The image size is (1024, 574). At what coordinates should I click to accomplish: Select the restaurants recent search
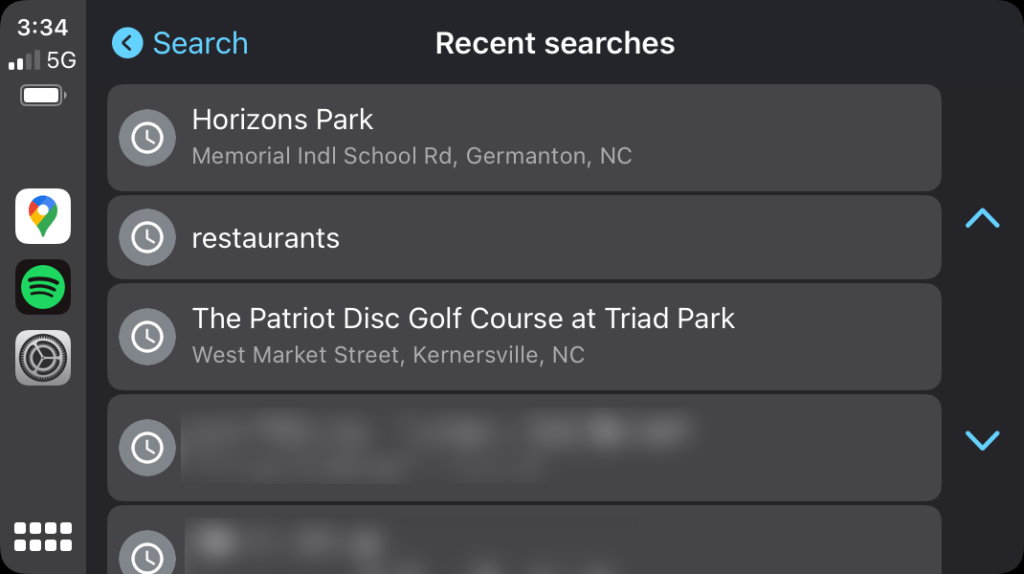point(524,238)
